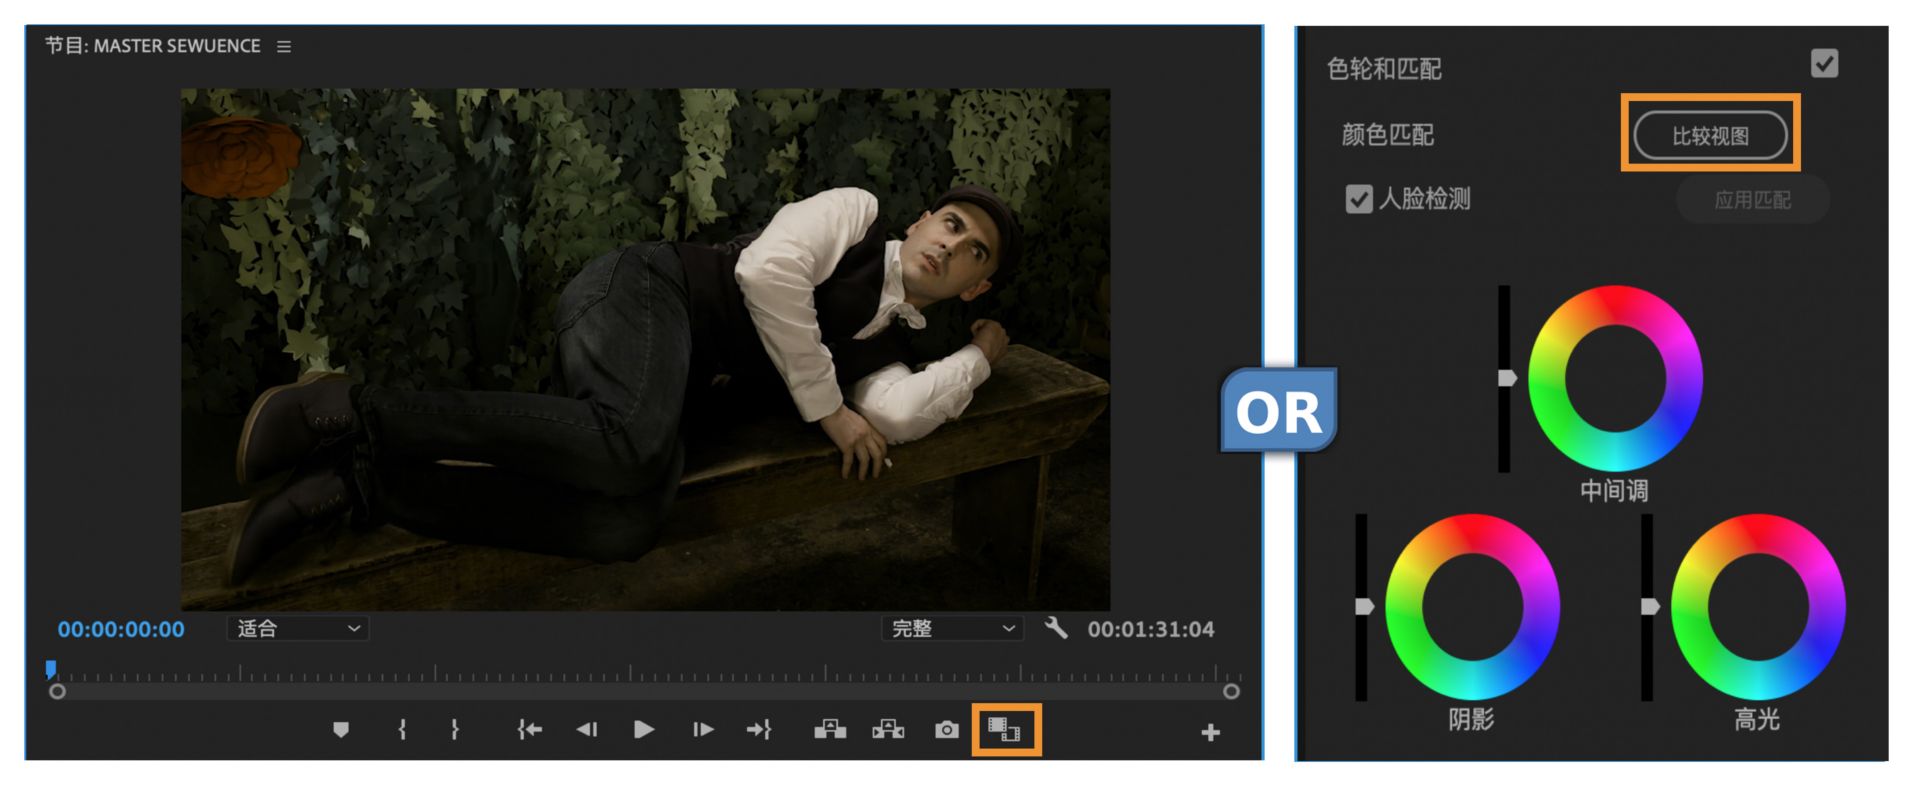Click the 高光 color wheel
1920x791 pixels.
(1757, 606)
